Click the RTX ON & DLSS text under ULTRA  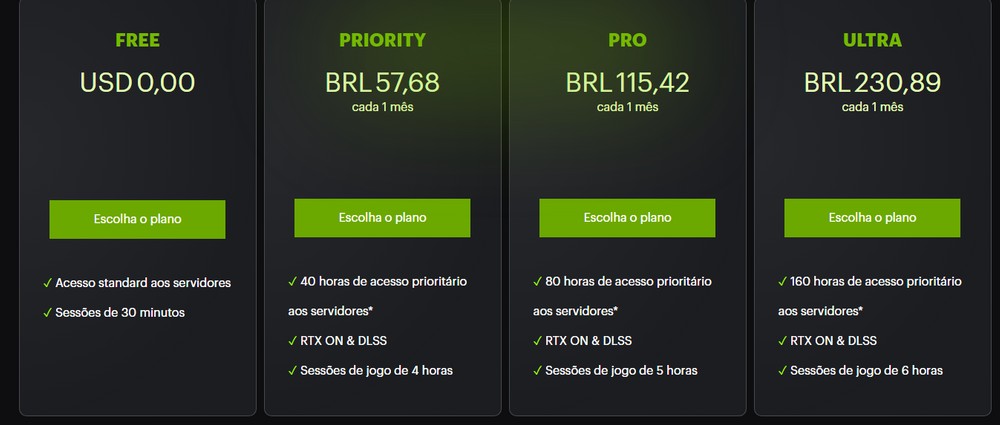pos(833,341)
